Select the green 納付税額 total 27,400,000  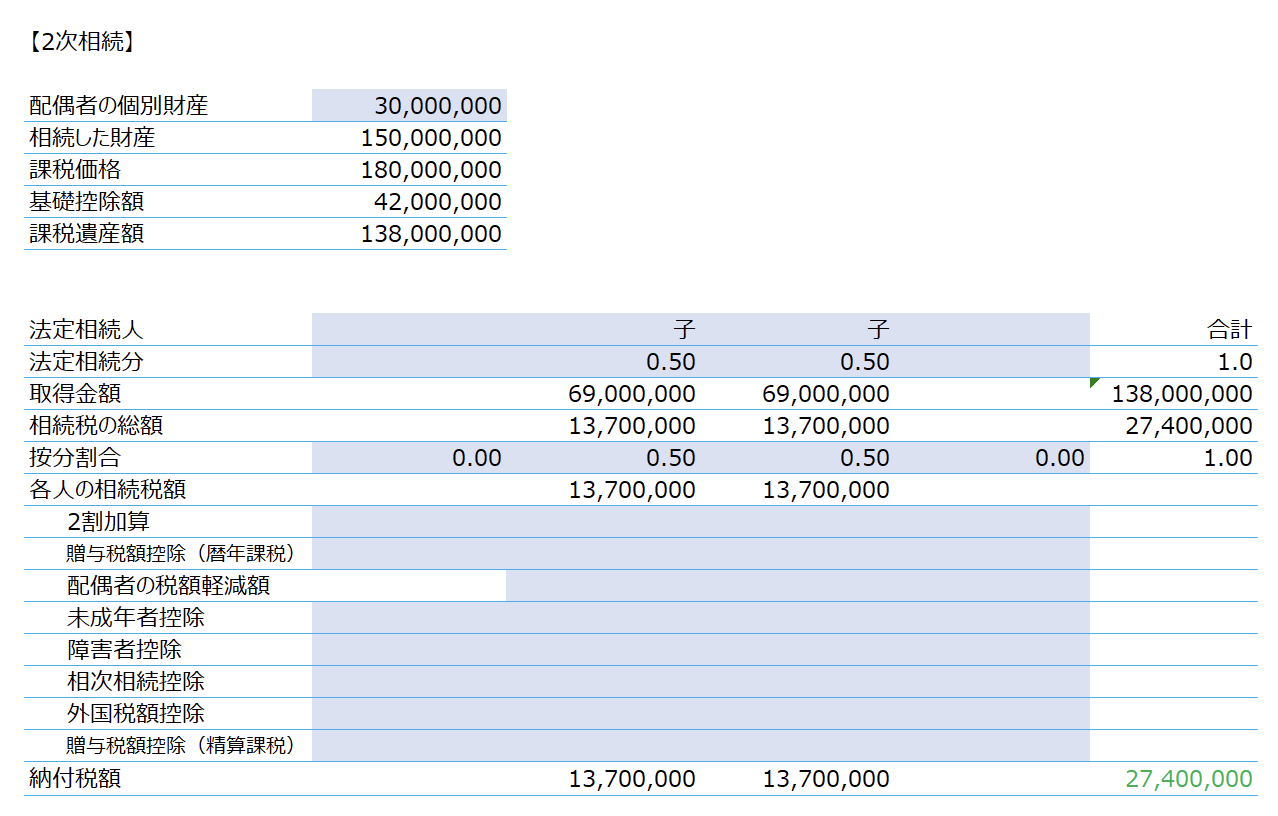[x=1188, y=779]
